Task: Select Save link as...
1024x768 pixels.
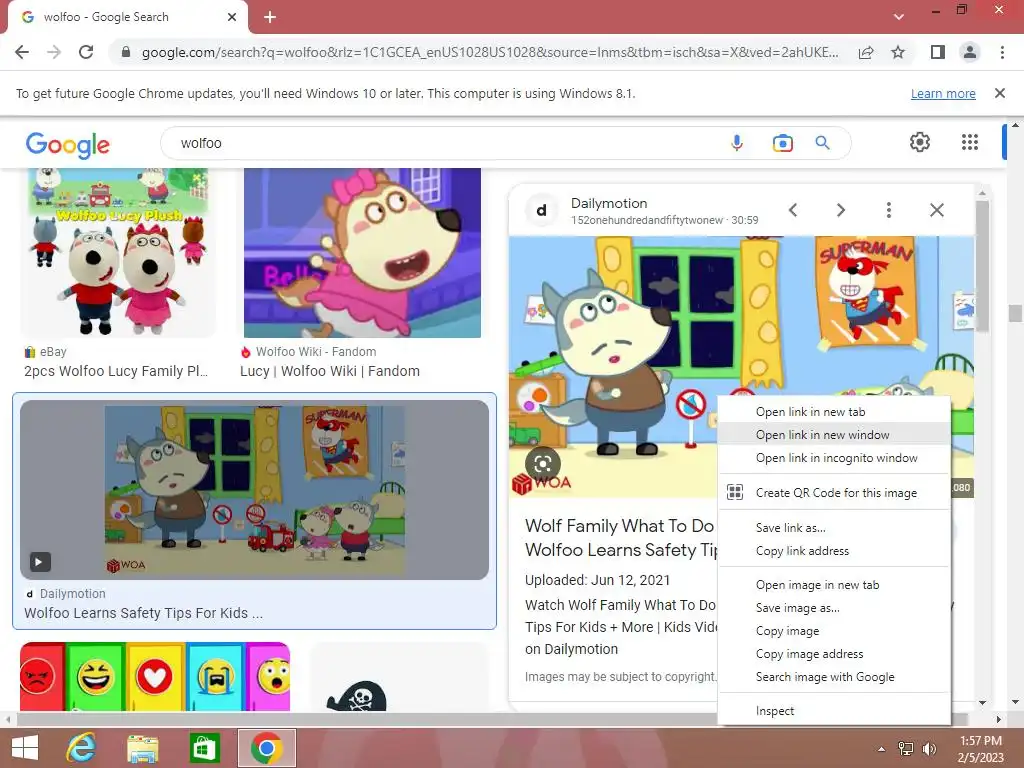Action: [x=833, y=528]
